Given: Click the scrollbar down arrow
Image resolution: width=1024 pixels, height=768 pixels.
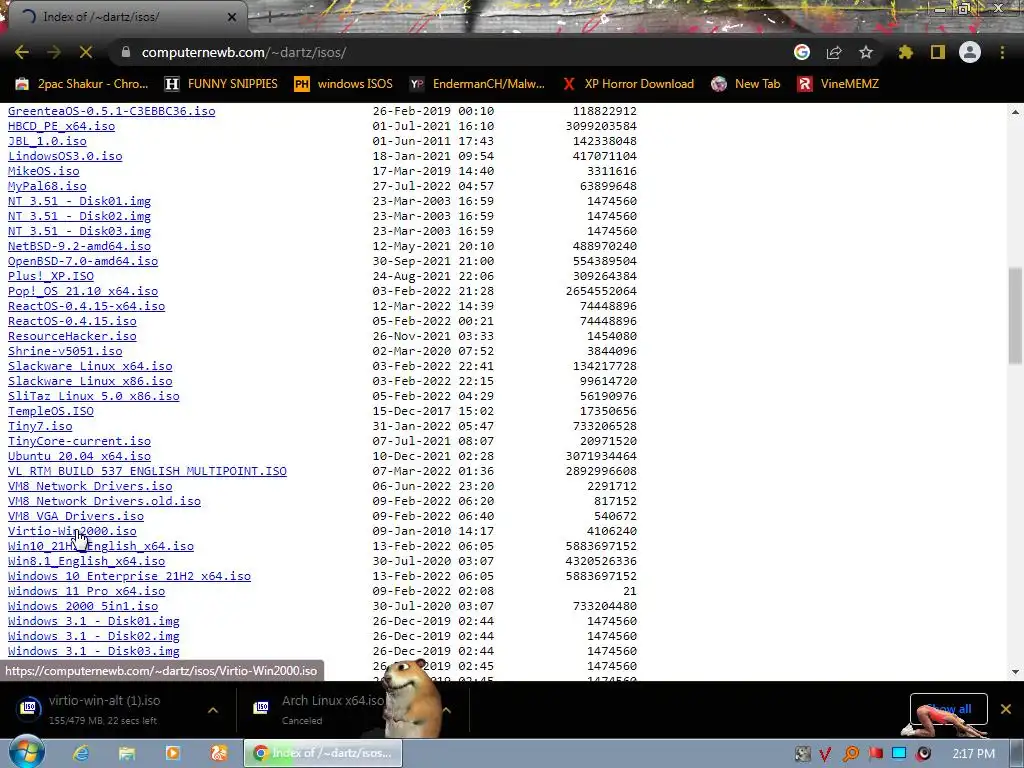Looking at the screenshot, I should [x=1015, y=672].
